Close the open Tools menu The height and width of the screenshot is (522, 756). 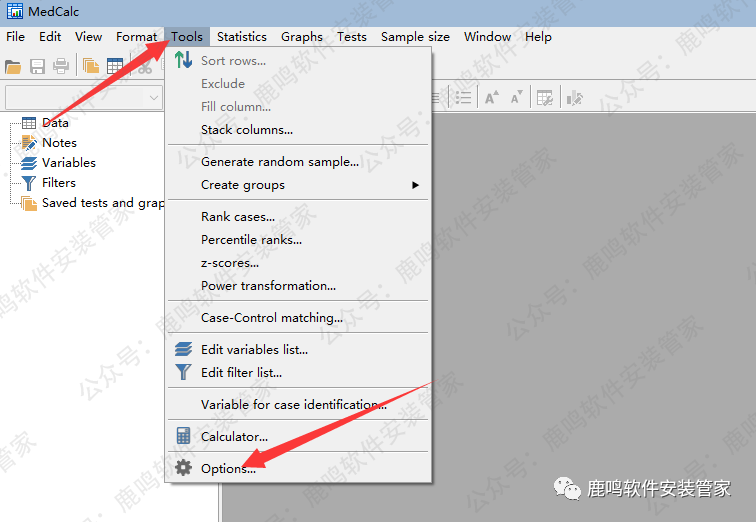click(187, 37)
